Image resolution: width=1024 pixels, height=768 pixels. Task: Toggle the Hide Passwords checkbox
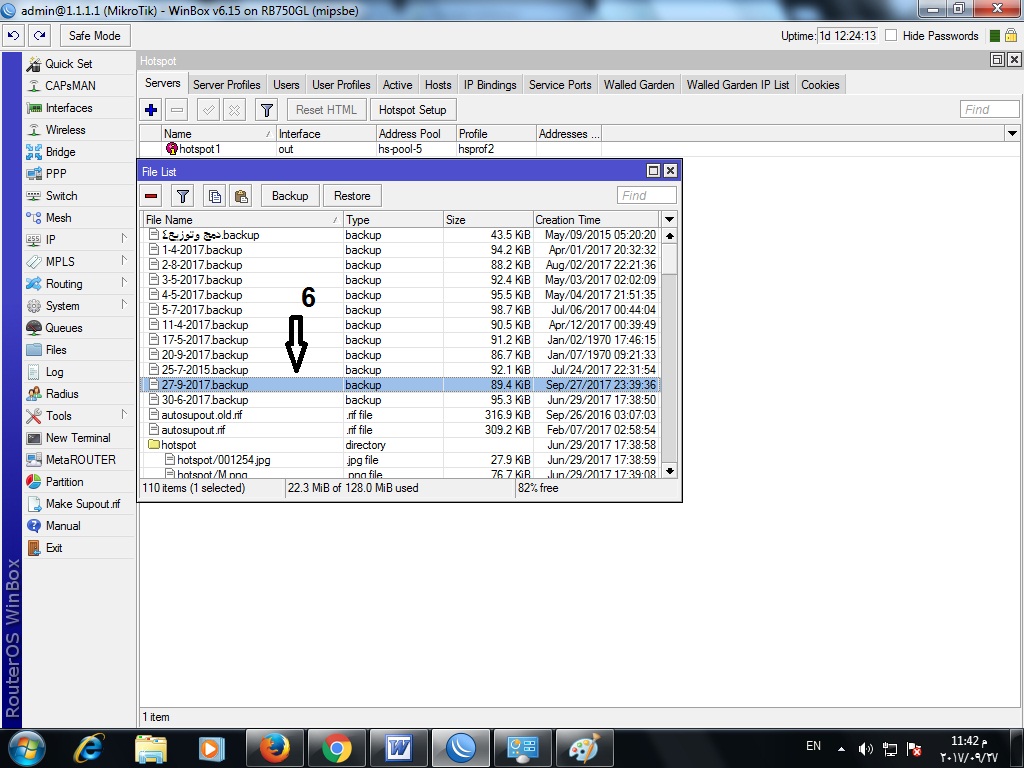click(891, 36)
